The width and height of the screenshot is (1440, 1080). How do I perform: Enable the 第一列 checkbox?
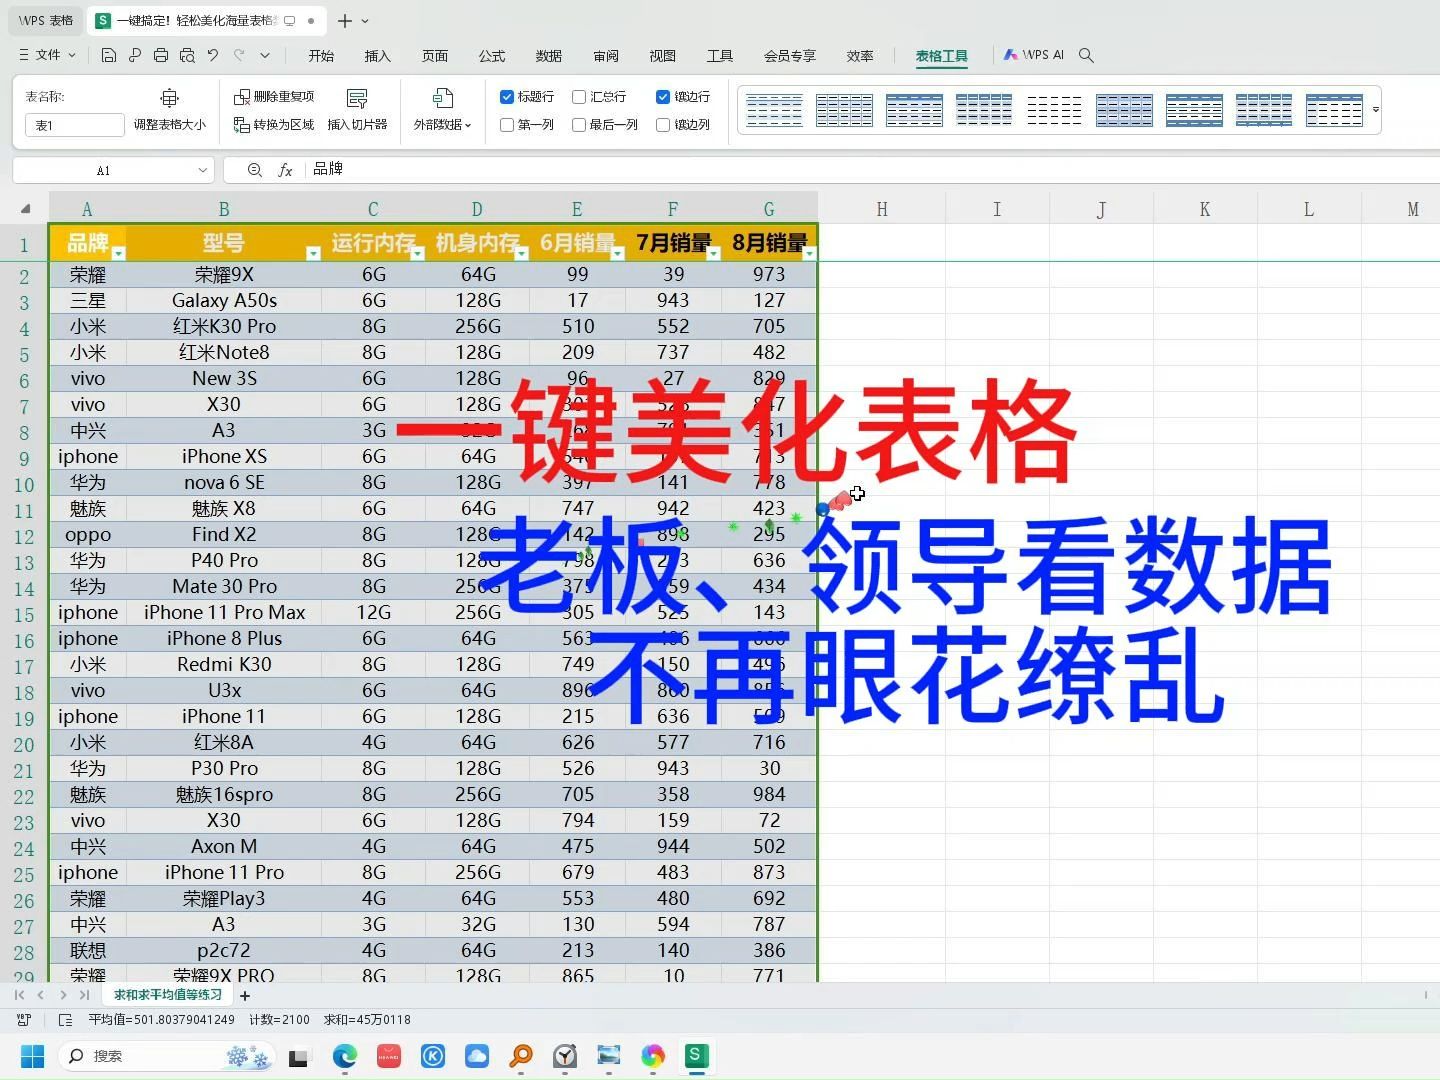click(507, 125)
